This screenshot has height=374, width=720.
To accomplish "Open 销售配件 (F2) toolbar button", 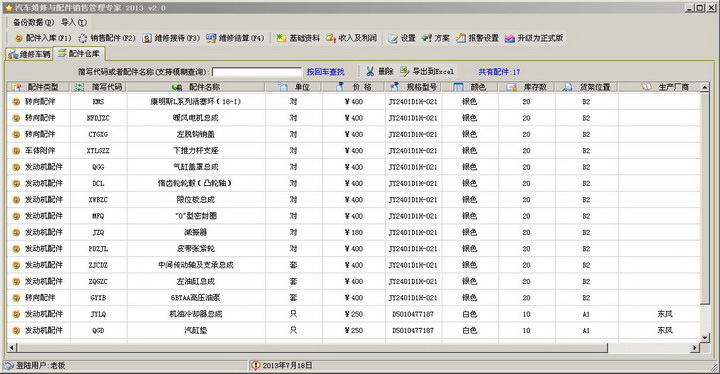I will tap(107, 38).
